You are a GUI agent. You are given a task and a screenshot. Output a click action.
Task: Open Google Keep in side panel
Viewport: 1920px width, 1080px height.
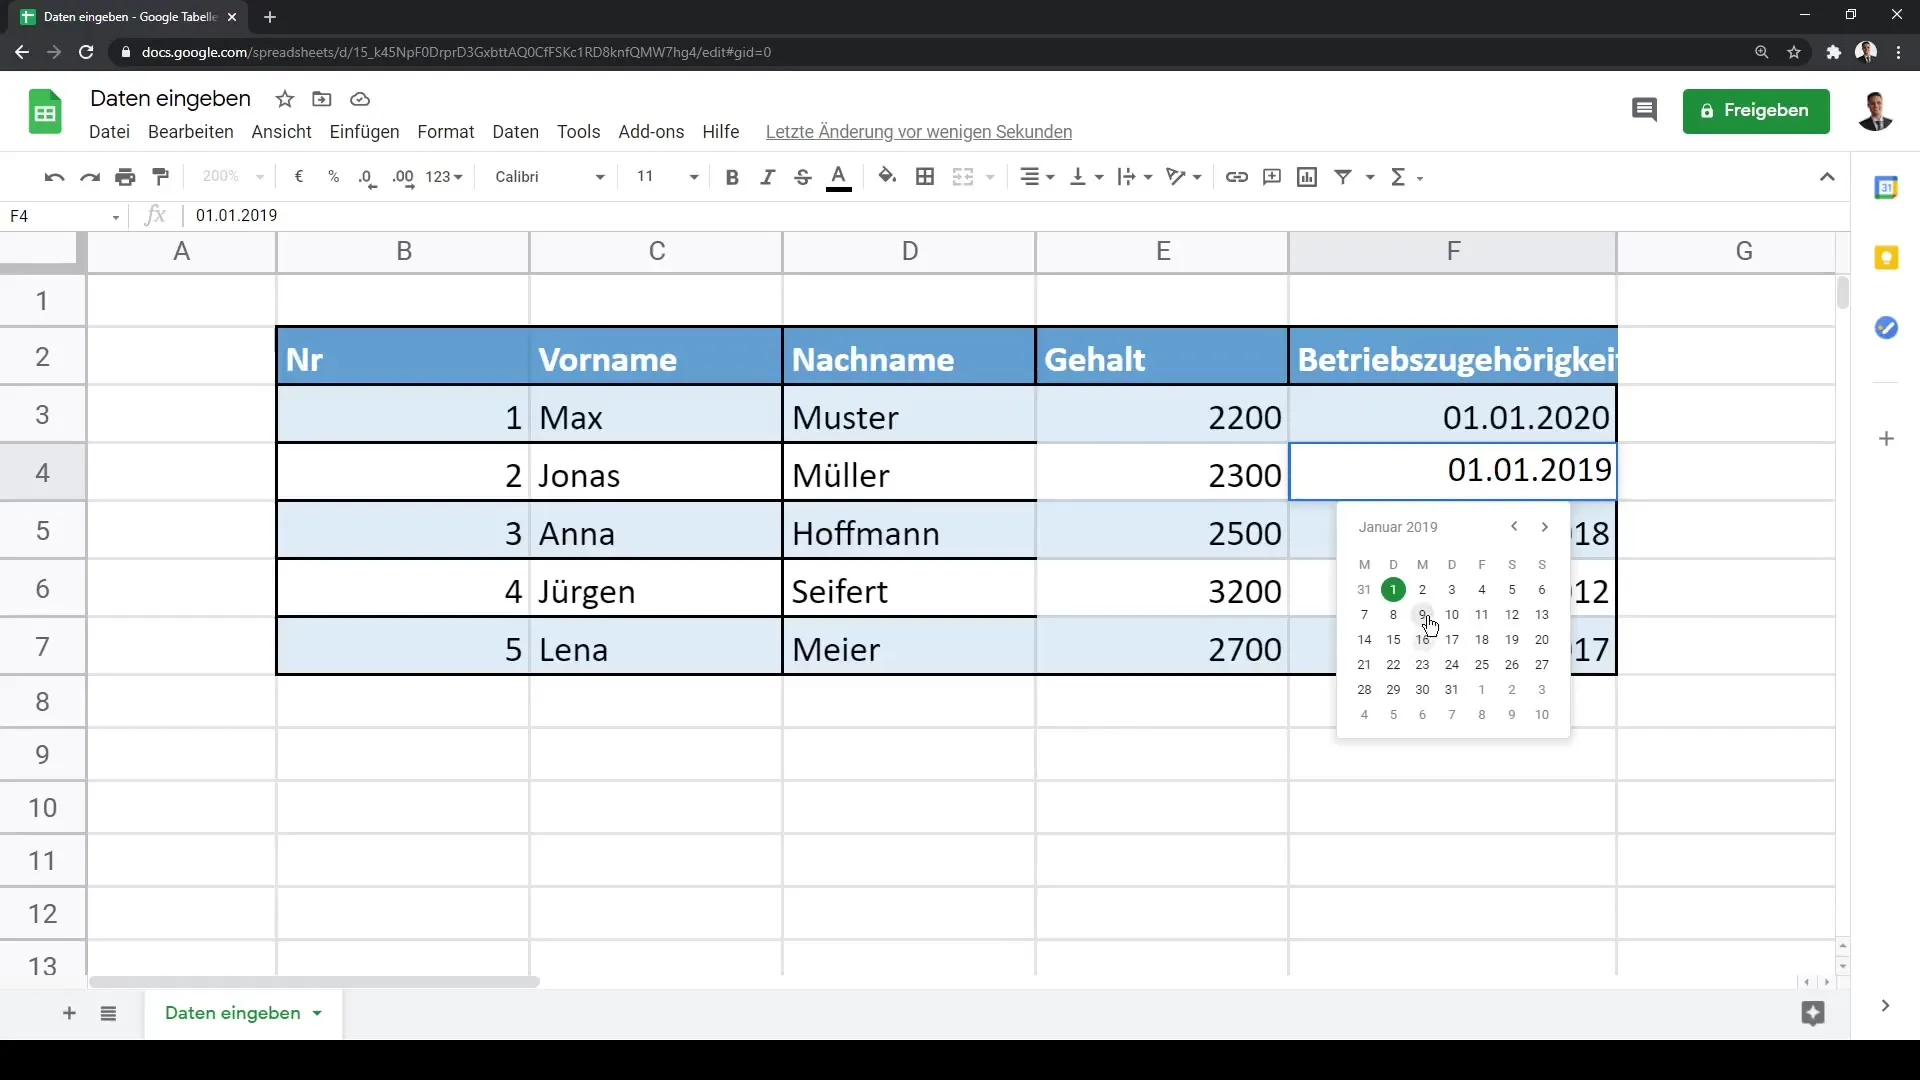(1886, 258)
